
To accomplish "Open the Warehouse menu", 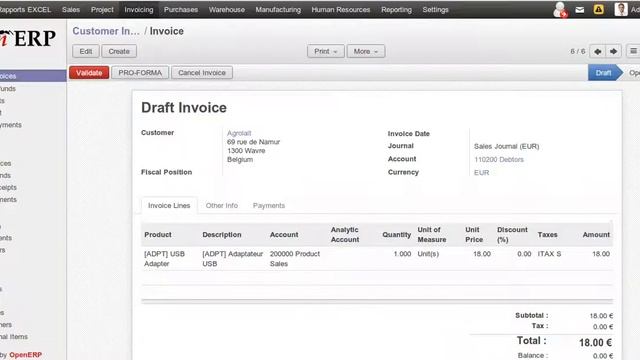I will [227, 9].
